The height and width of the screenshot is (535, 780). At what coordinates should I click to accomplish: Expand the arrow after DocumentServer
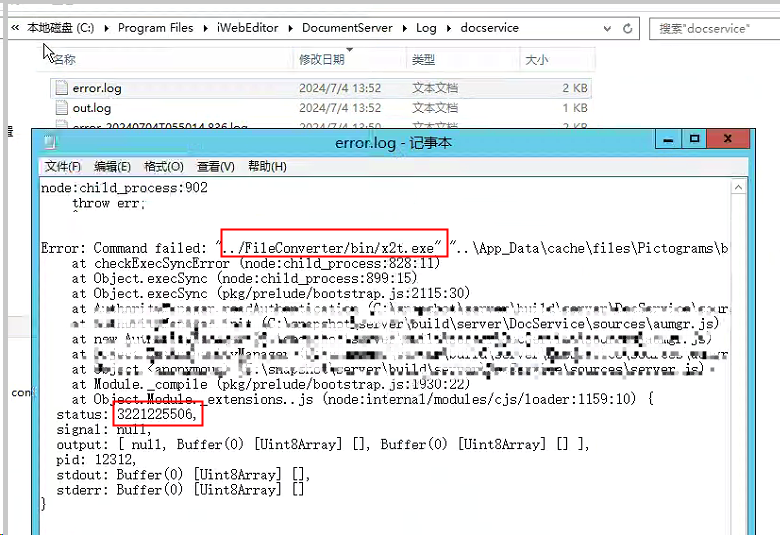(x=404, y=28)
